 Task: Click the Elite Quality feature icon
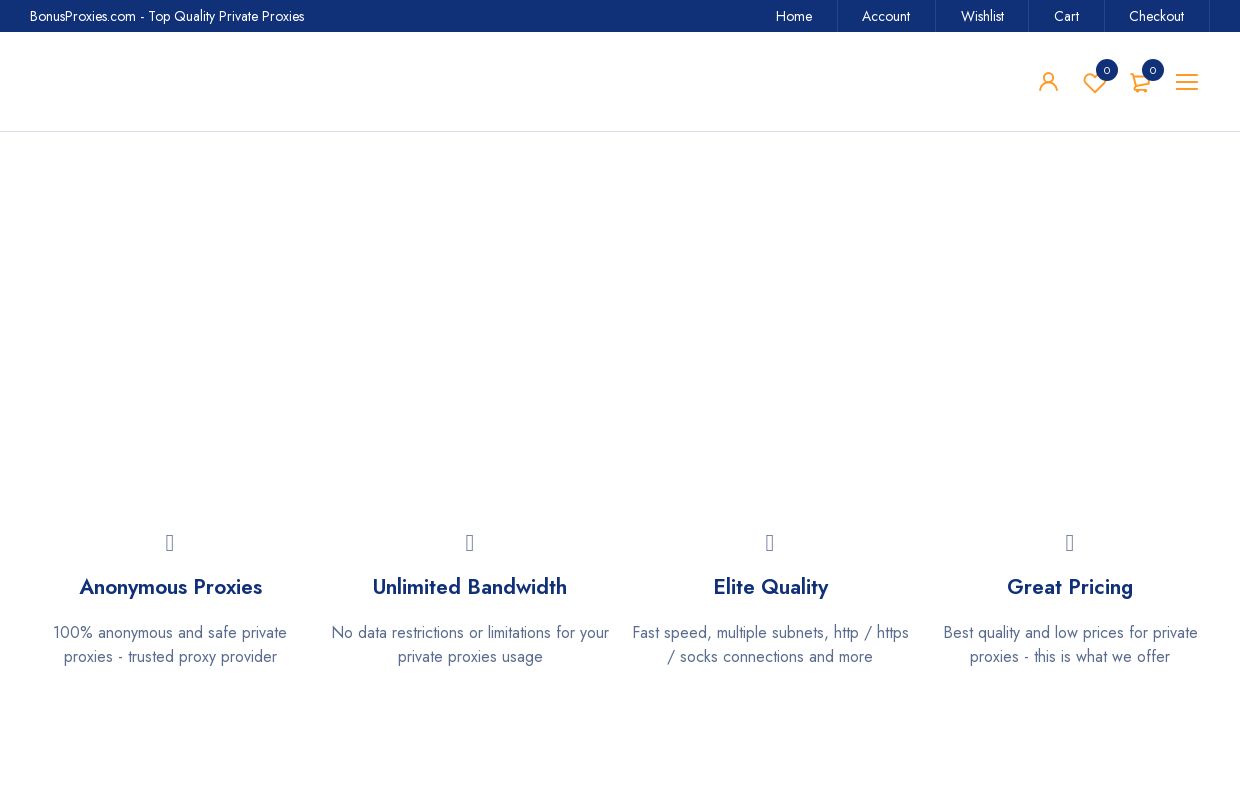tap(770, 543)
